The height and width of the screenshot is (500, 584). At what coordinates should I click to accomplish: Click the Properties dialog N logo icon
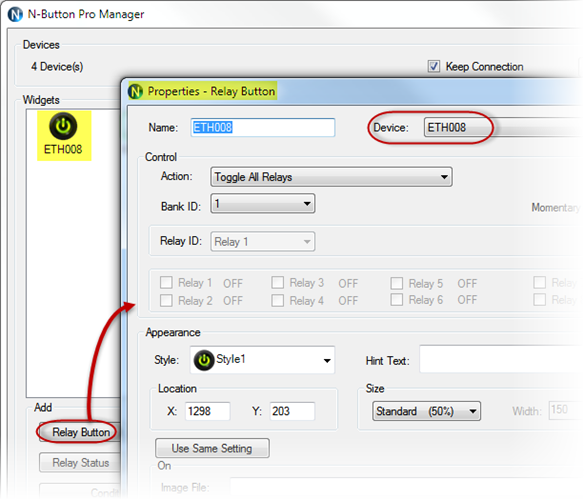pos(135,91)
